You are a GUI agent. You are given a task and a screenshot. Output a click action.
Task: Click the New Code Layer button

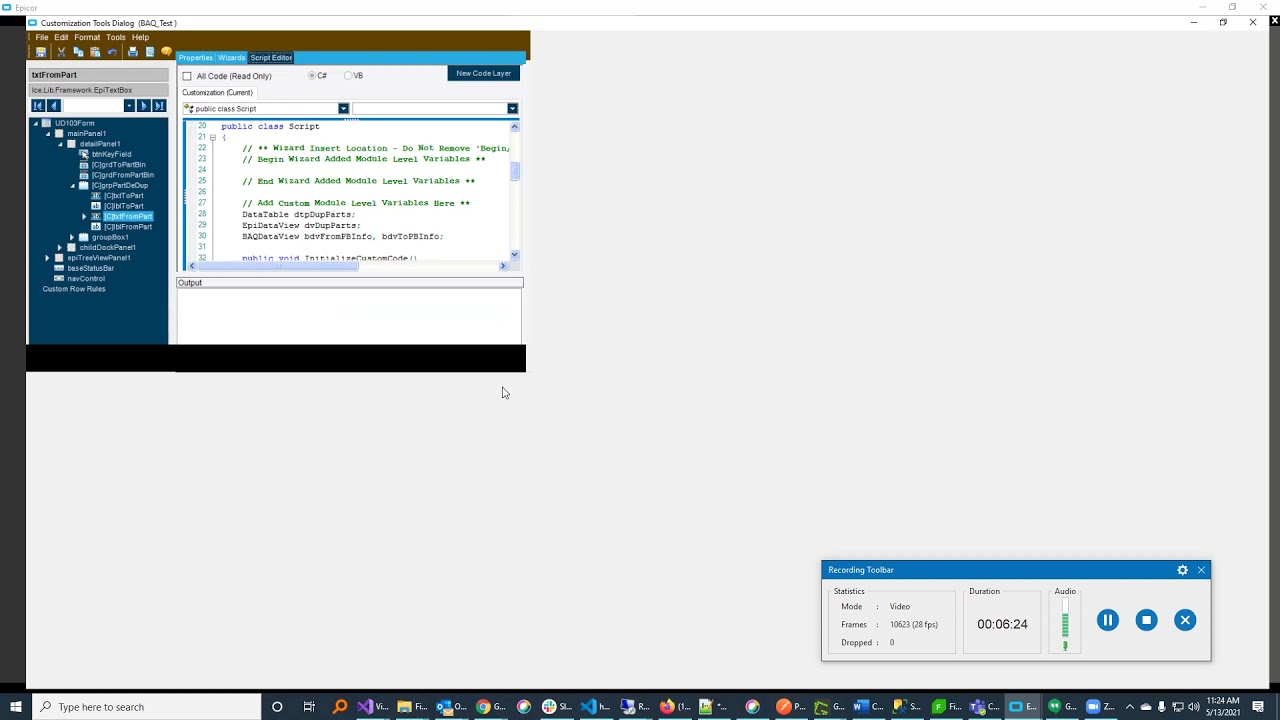tap(484, 73)
